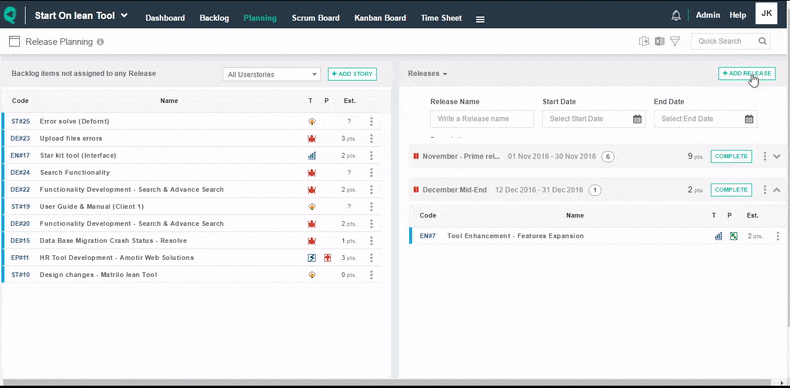Viewport: 790px width, 388px height.
Task: Open options menu for December Mid-End release
Action: (765, 190)
